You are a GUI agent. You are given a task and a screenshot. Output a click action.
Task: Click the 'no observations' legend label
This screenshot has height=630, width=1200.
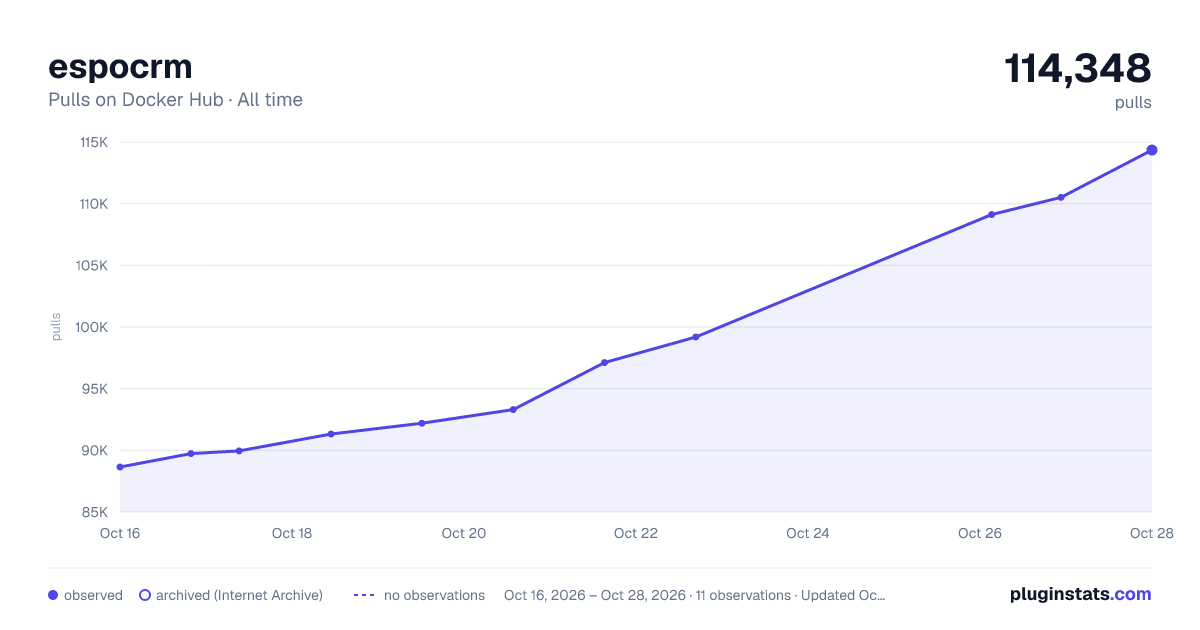click(434, 595)
